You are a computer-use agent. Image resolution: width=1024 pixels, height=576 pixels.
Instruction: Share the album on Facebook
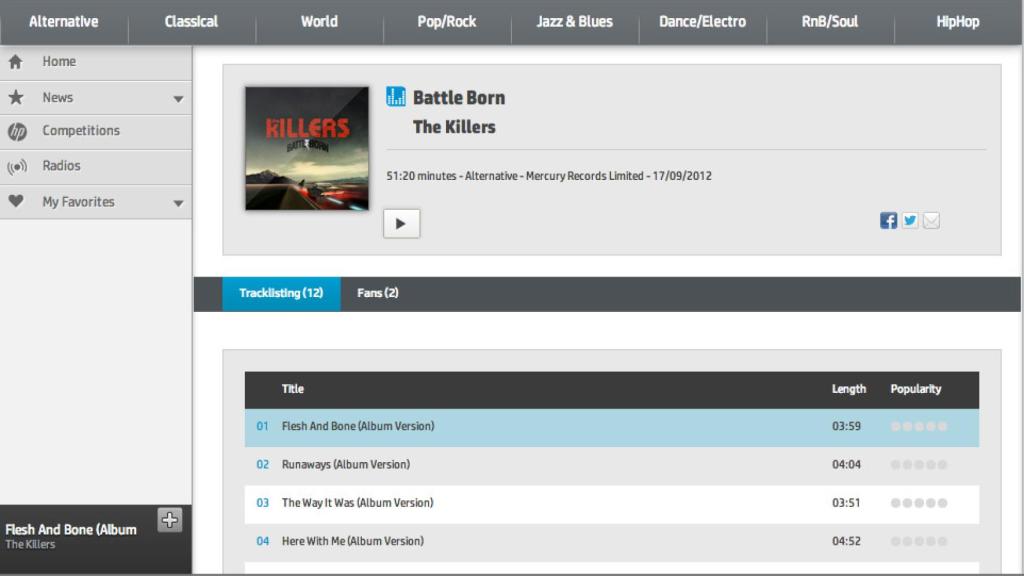click(x=888, y=220)
